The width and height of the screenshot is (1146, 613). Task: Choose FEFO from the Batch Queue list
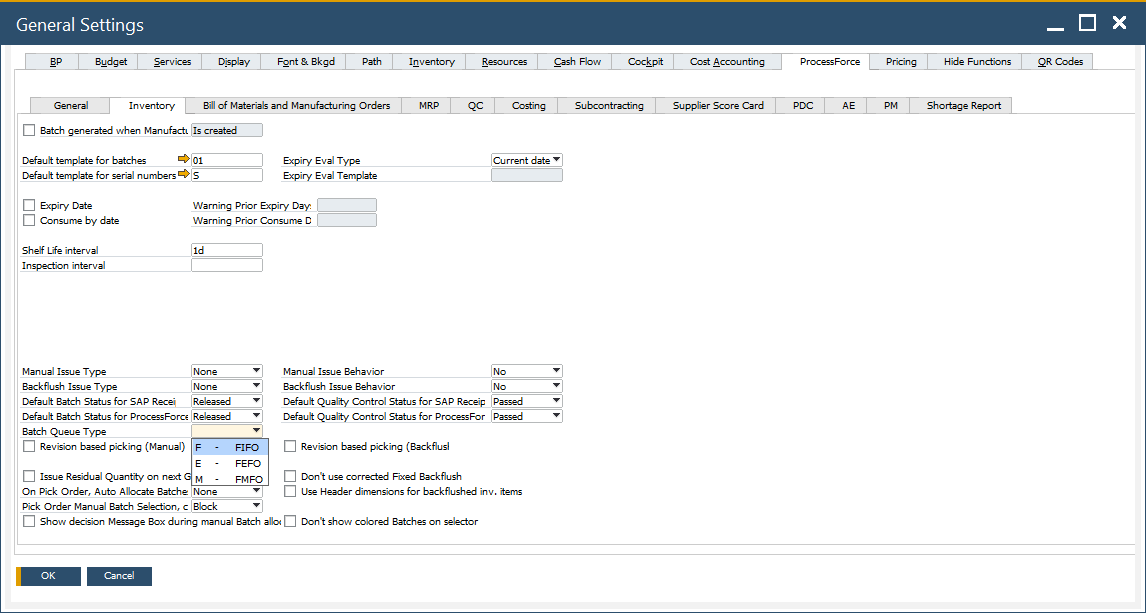[x=230, y=464]
